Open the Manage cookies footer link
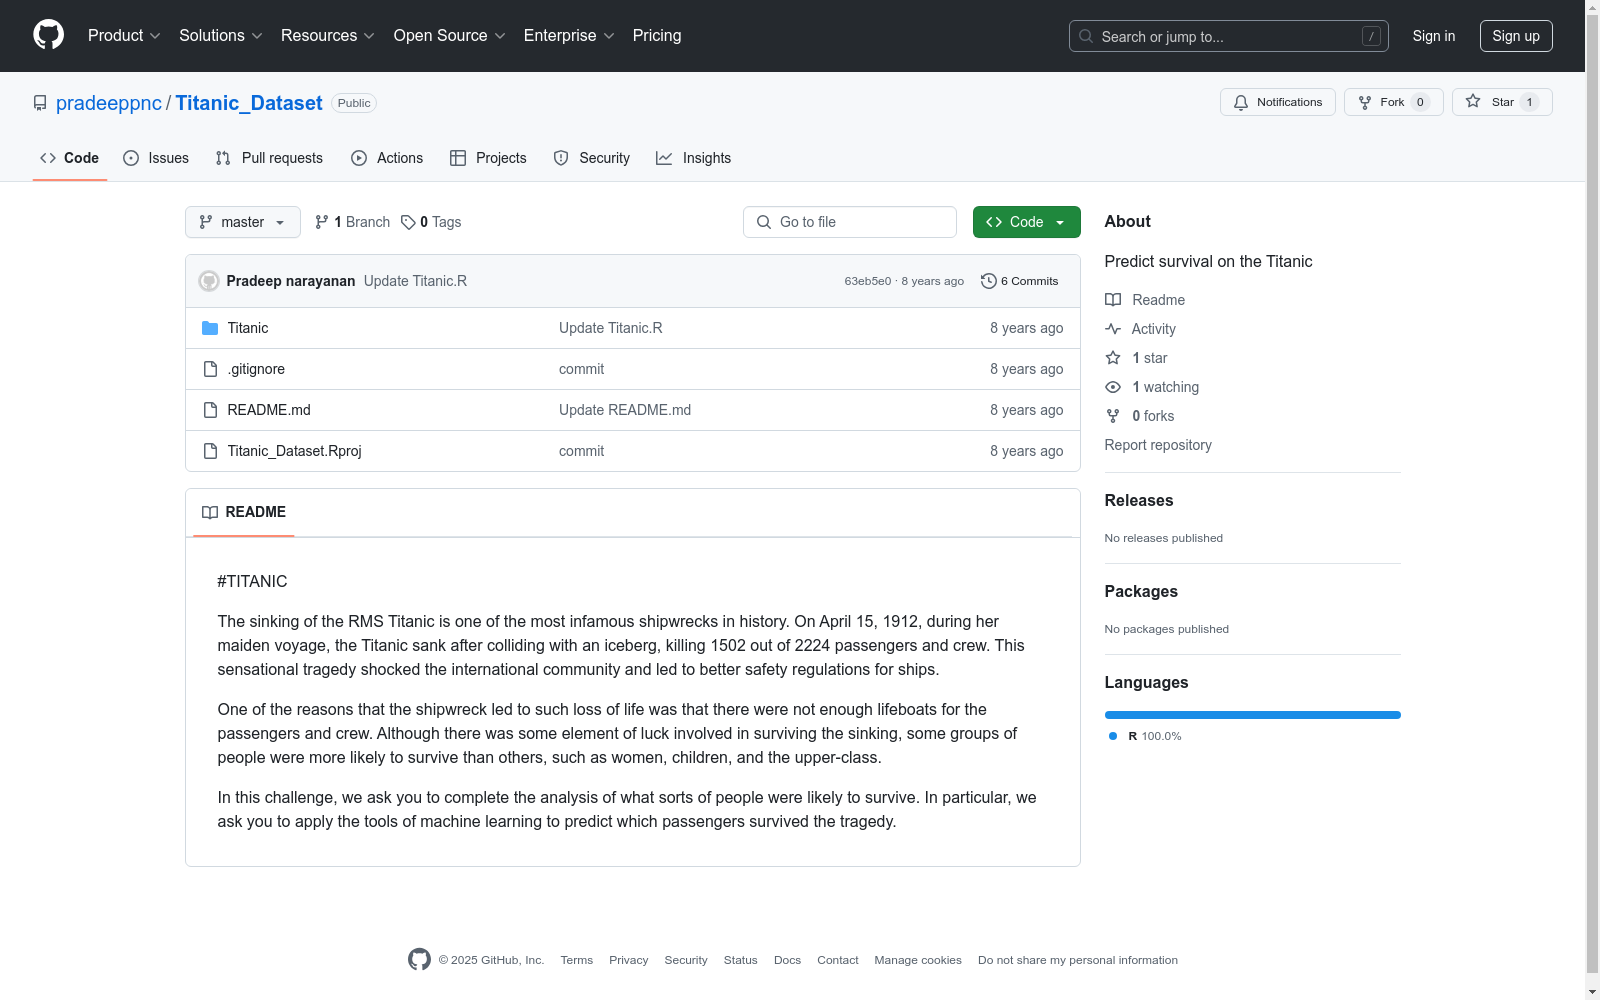 (918, 960)
